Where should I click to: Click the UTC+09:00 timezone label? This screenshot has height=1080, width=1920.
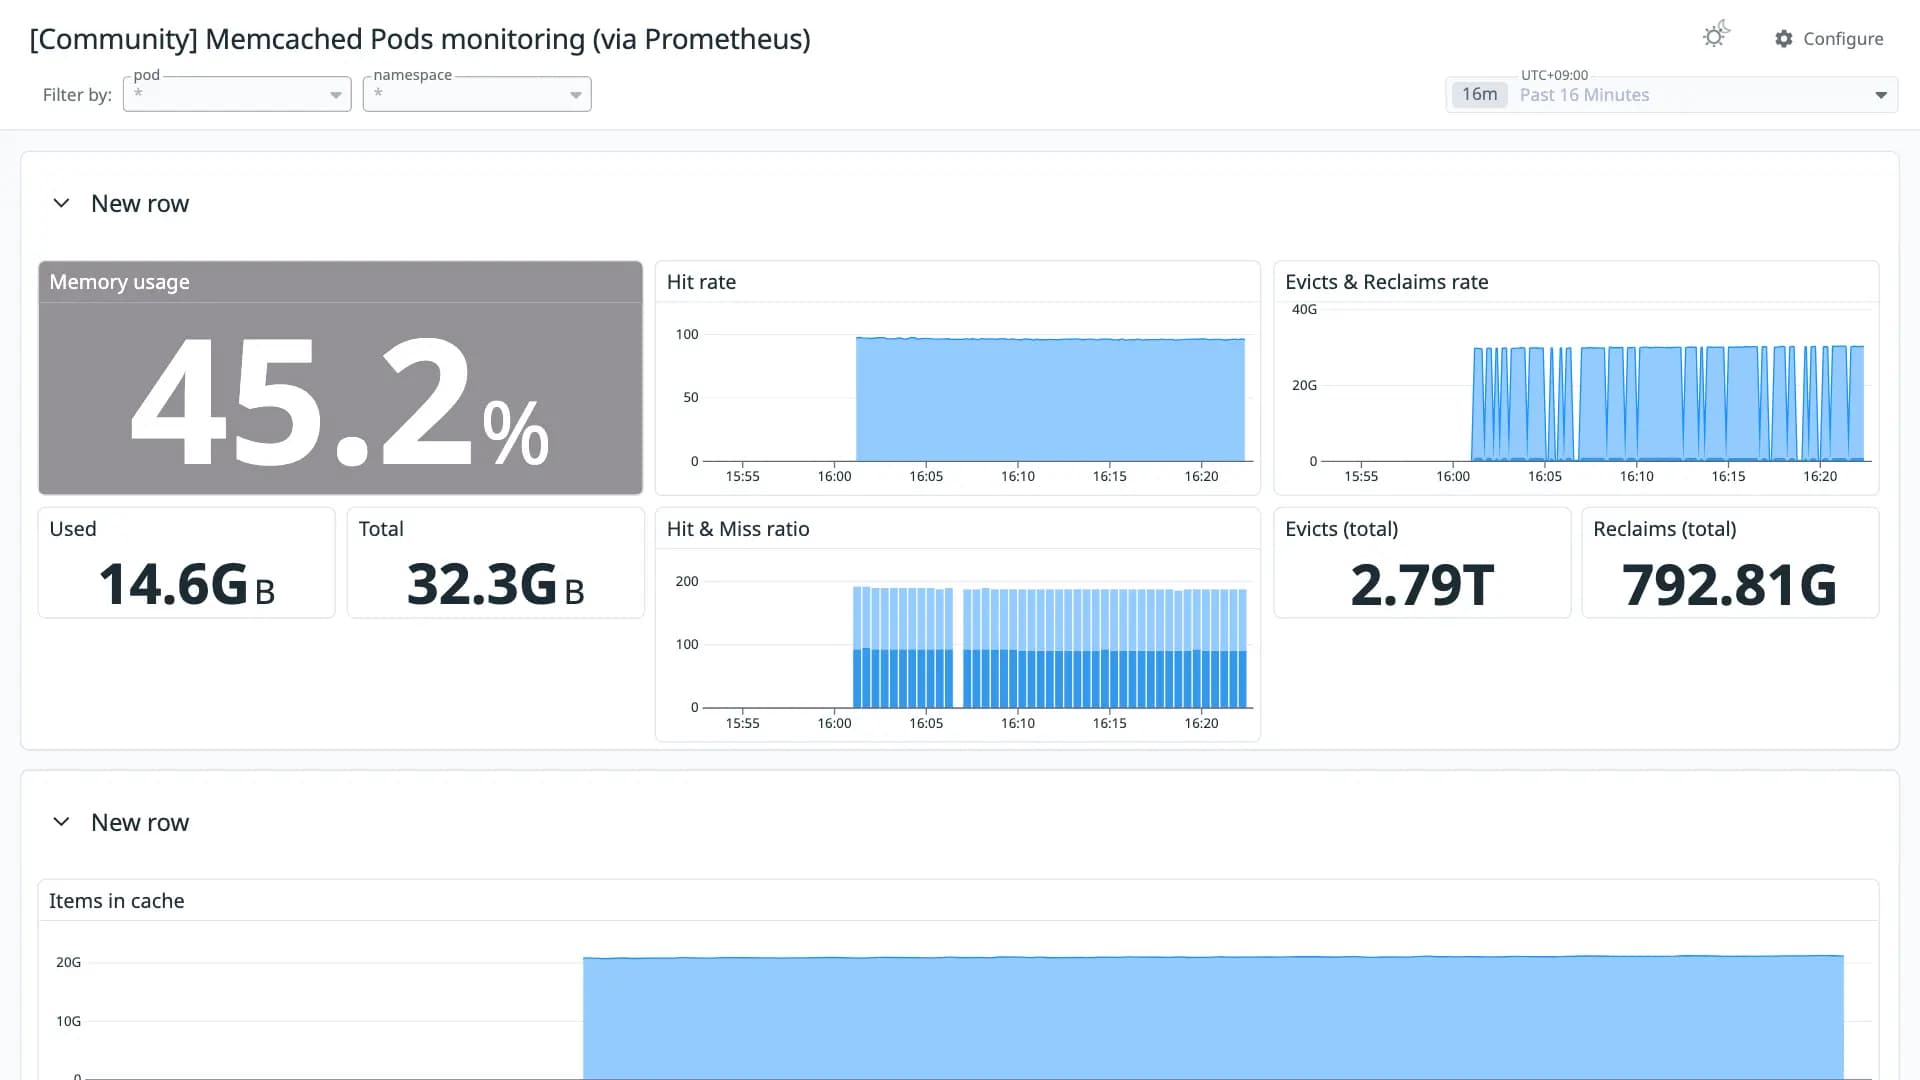coord(1554,75)
